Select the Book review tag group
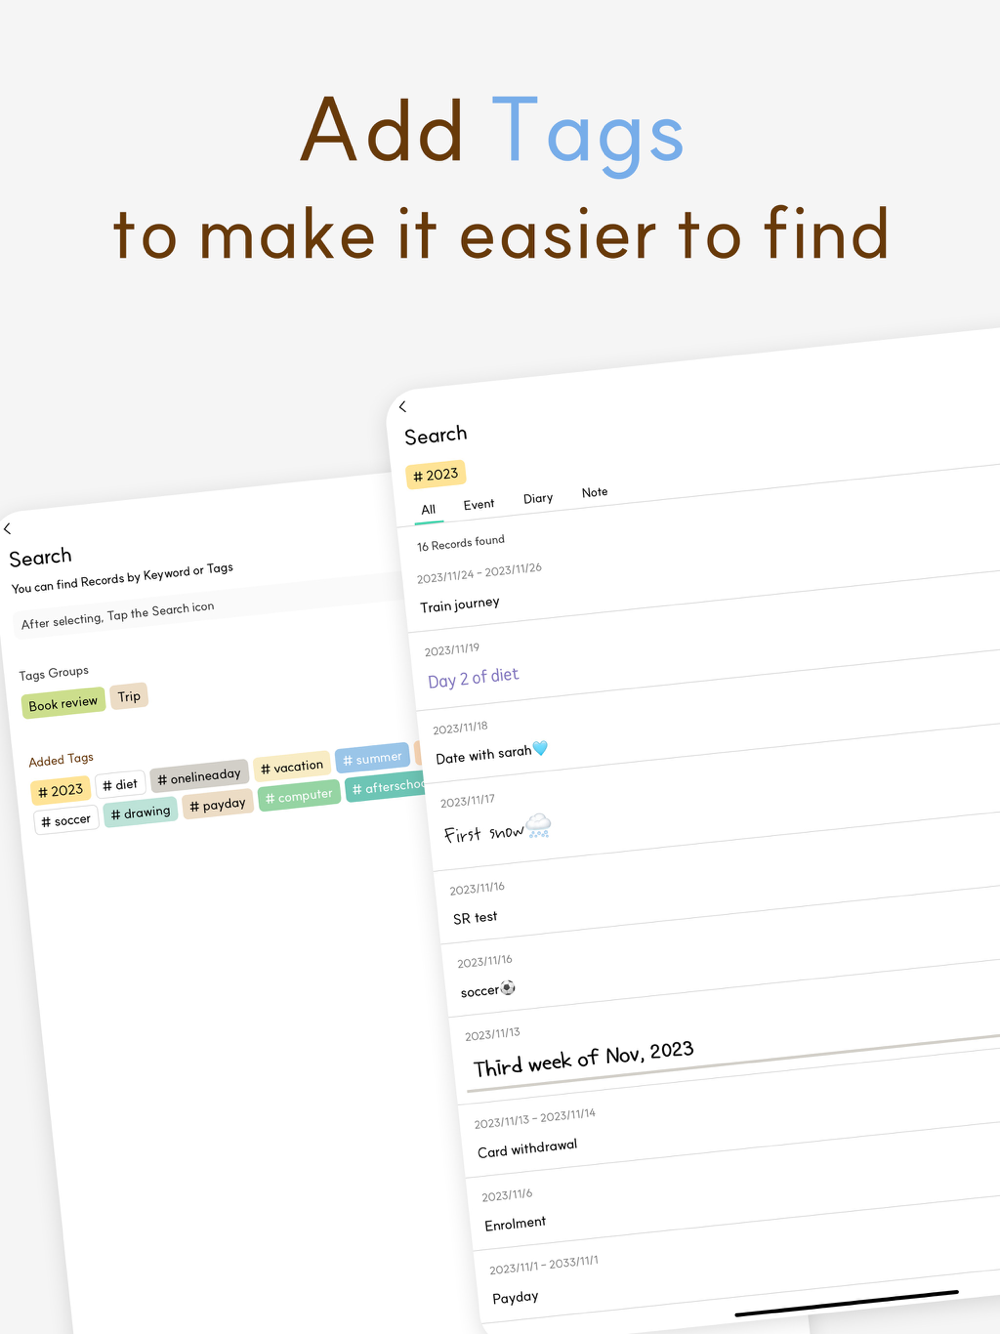This screenshot has width=1000, height=1334. coord(63,703)
